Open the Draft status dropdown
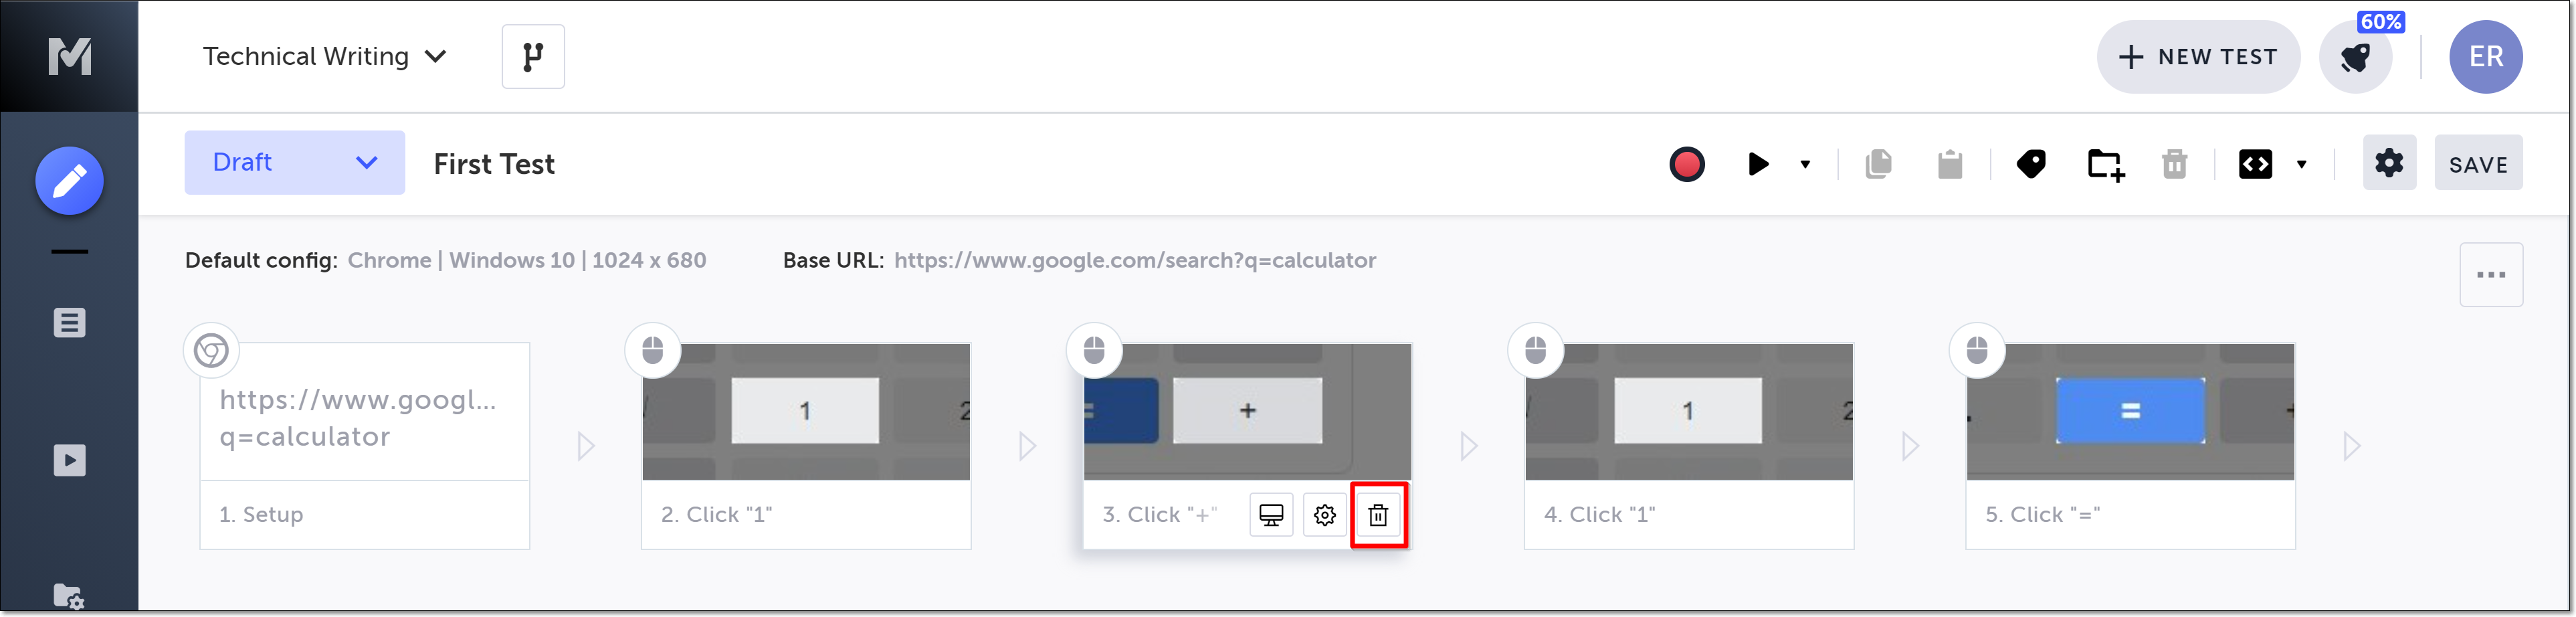The width and height of the screenshot is (2576, 617). pyautogui.click(x=294, y=163)
